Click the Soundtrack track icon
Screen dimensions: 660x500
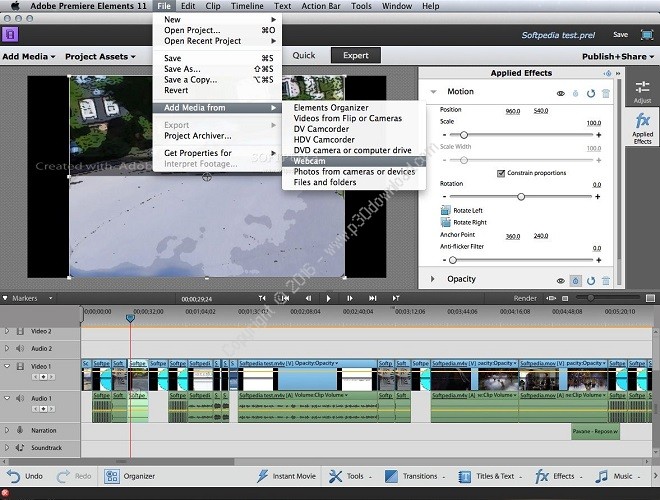(20, 447)
